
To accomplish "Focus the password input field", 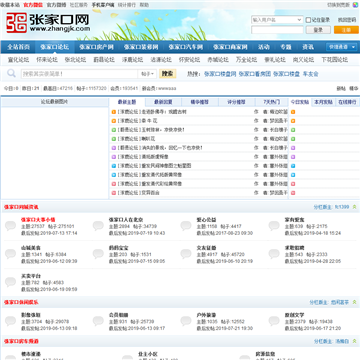I will [277, 30].
